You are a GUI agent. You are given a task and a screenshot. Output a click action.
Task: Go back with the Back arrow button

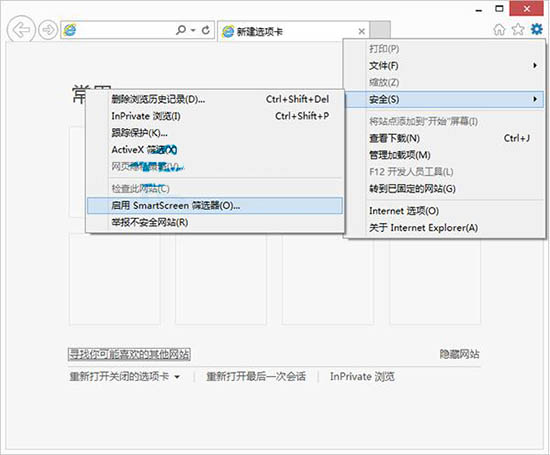(21, 30)
